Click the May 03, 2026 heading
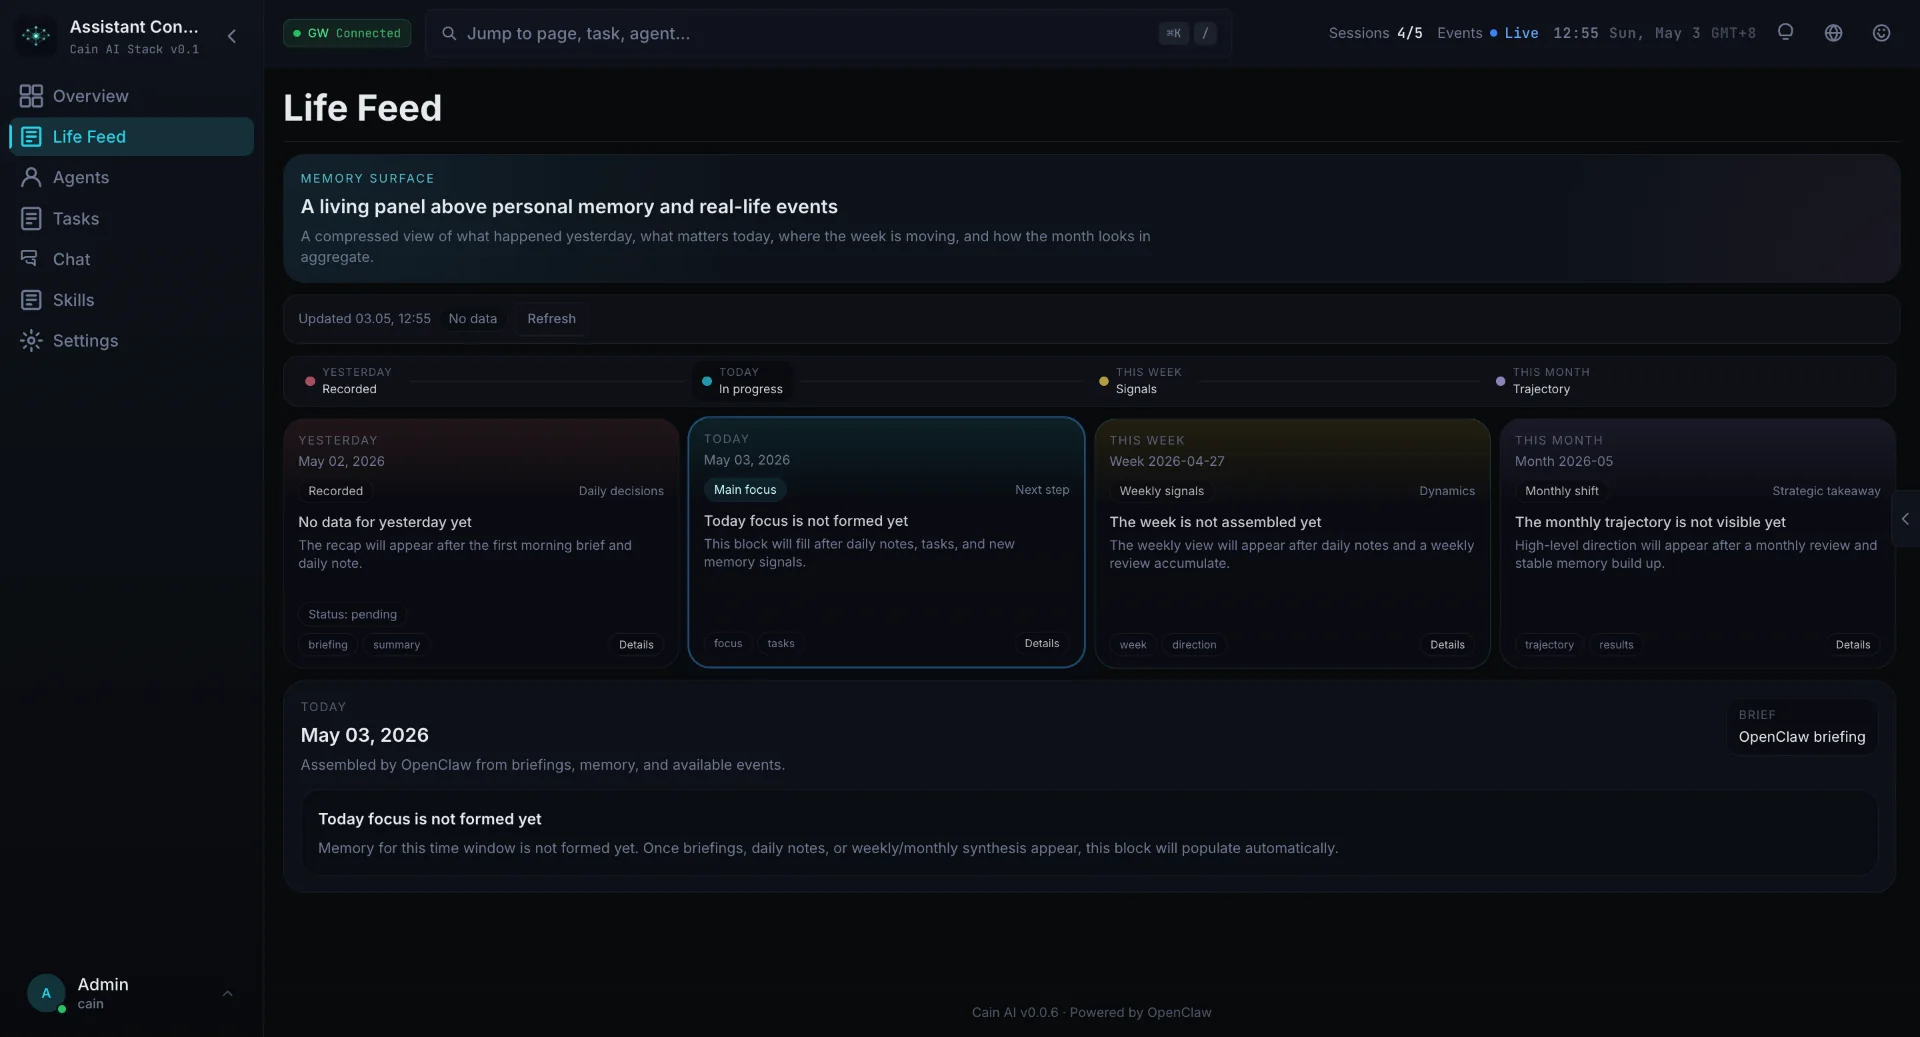 click(364, 735)
